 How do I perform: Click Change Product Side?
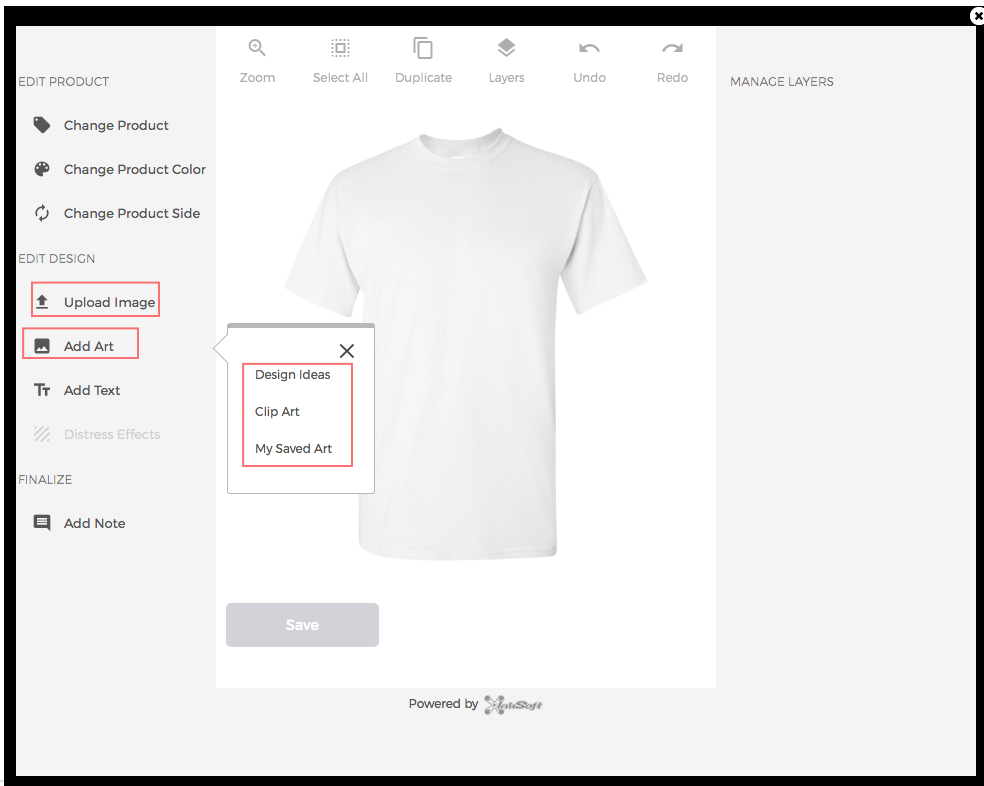click(41, 213)
